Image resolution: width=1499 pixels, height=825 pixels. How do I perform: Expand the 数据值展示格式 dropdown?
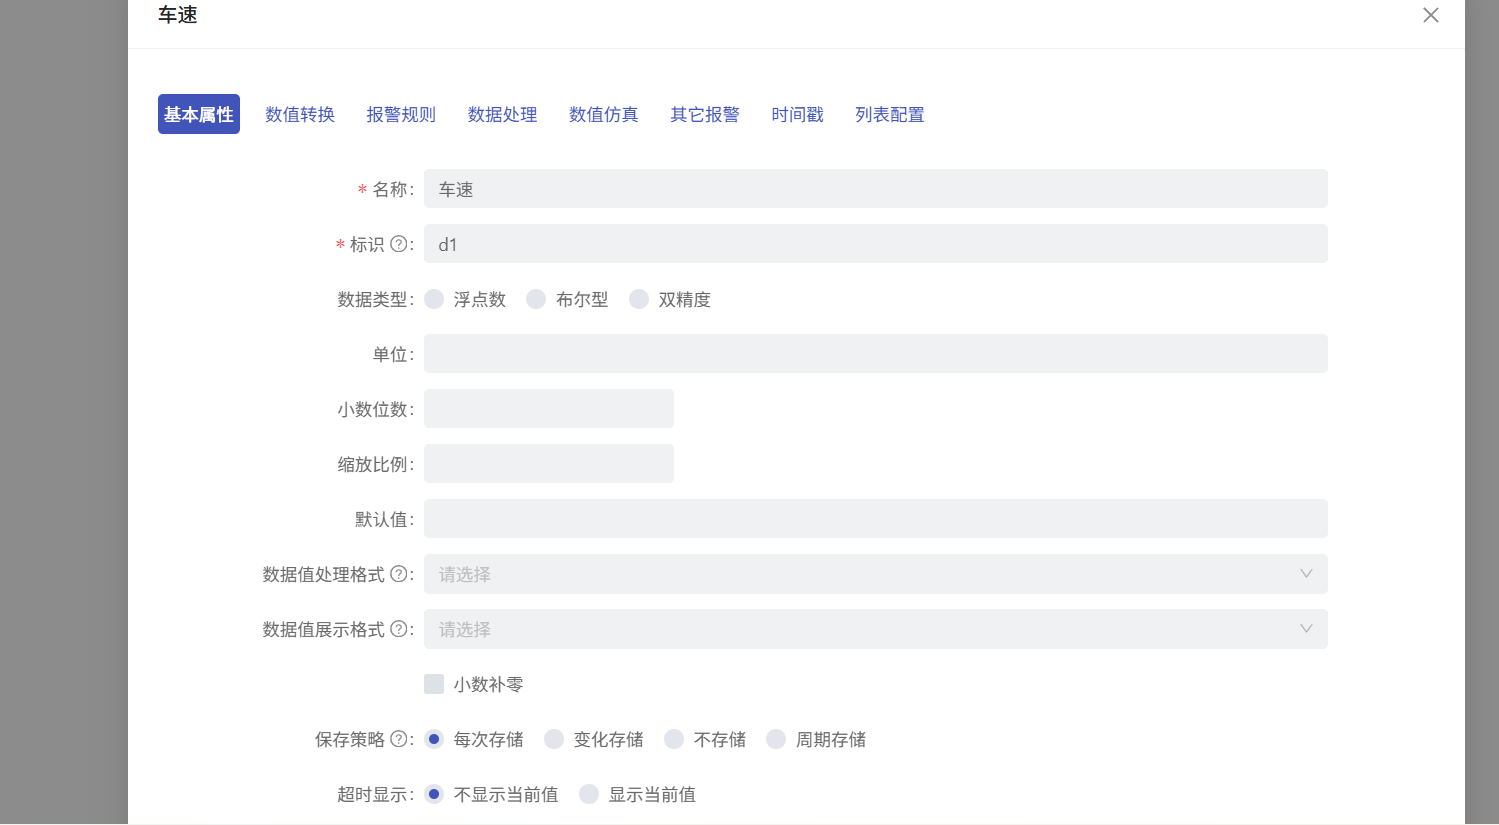875,629
